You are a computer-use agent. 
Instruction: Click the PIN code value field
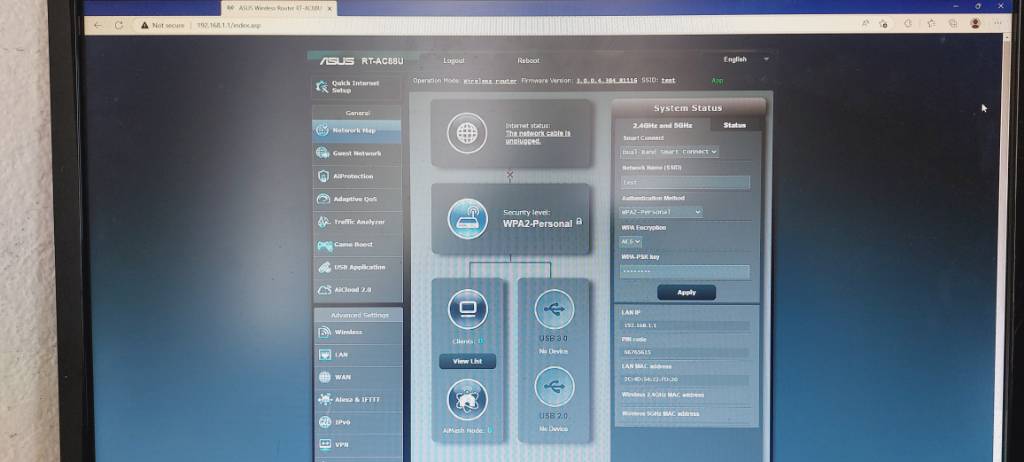point(686,352)
